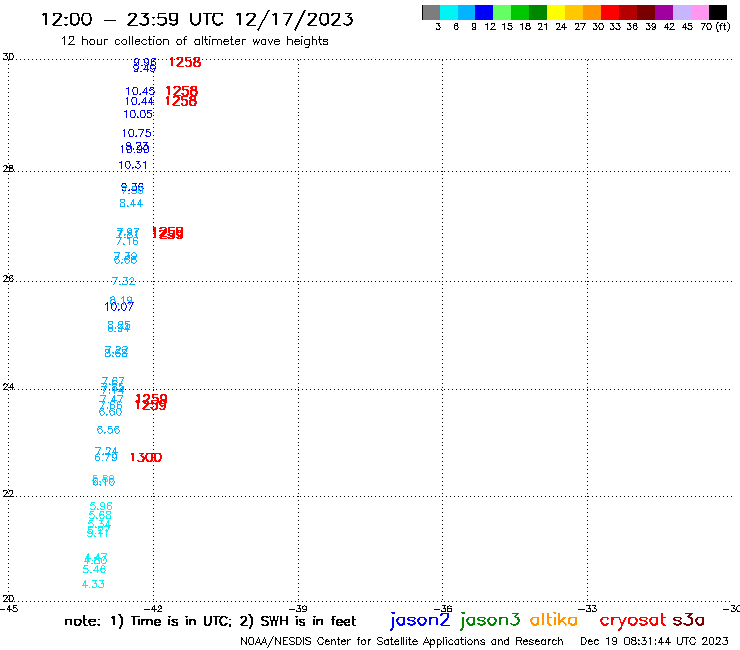Click the color scale label '45'
740x650 pixels.
click(687, 27)
